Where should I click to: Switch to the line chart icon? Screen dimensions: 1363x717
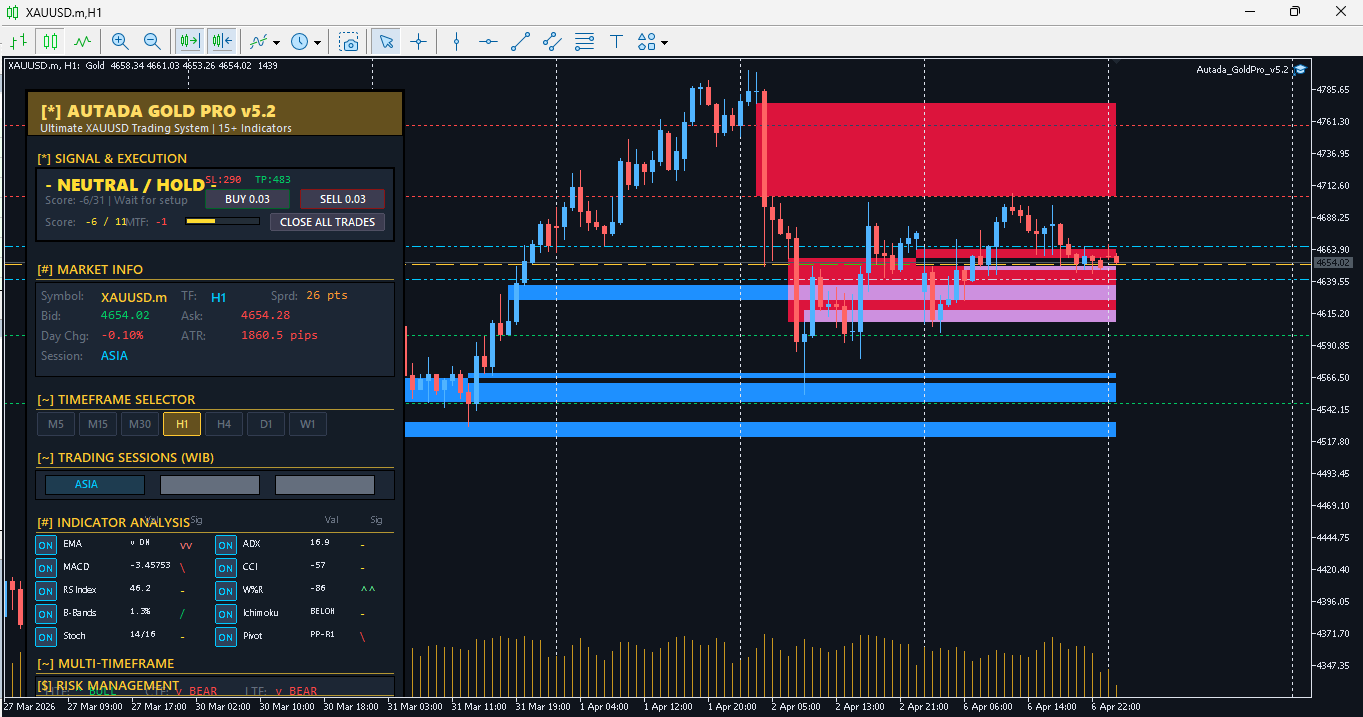[x=83, y=41]
